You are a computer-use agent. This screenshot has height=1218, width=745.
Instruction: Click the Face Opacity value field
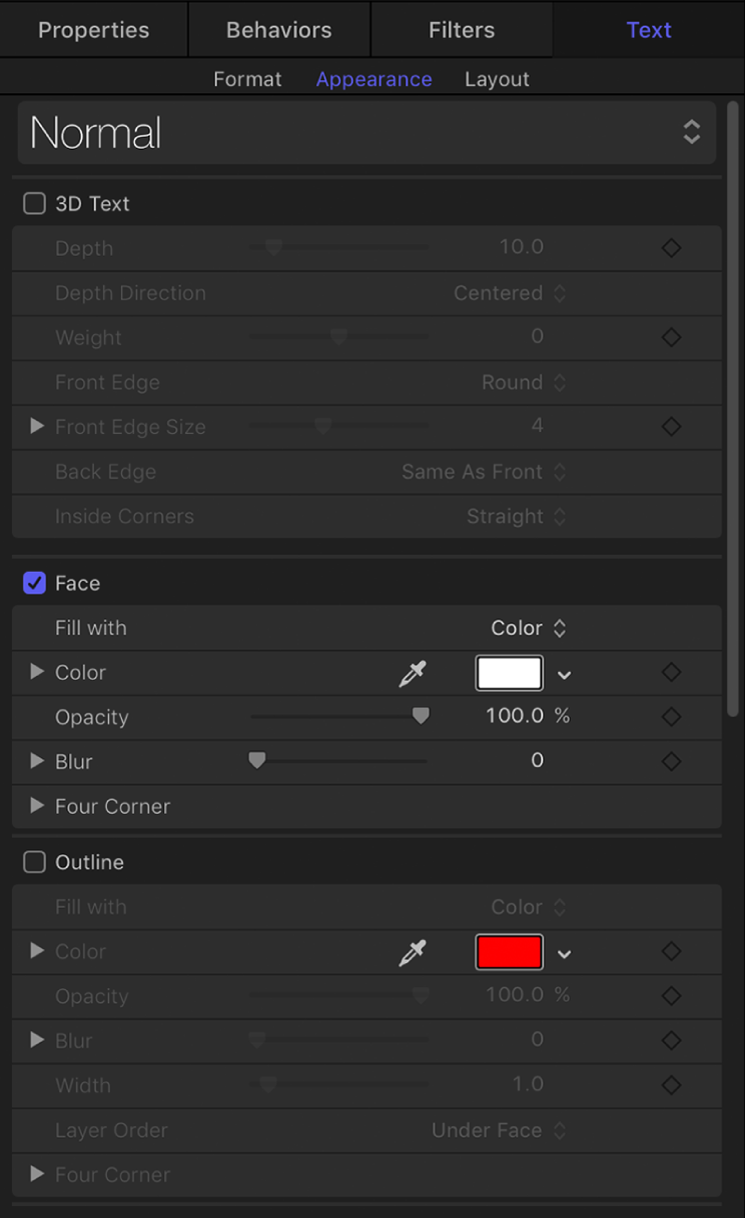516,717
